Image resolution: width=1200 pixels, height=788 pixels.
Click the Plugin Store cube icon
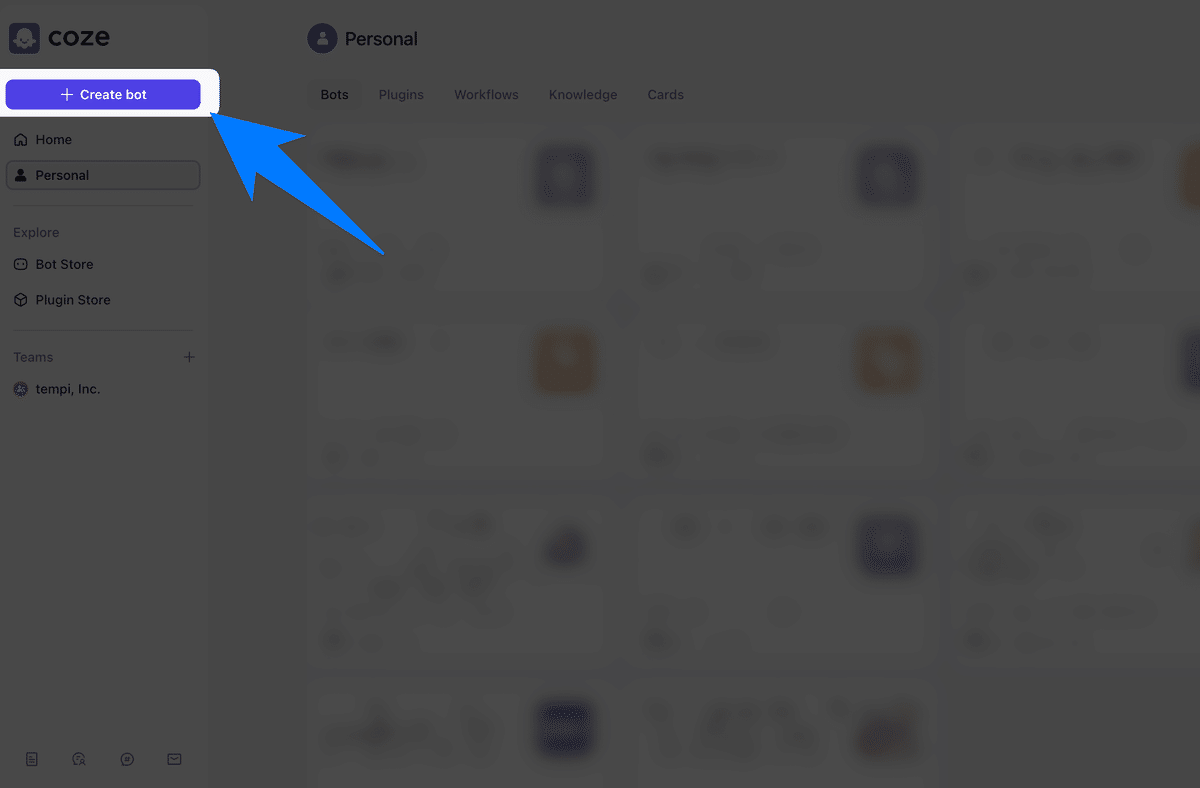pyautogui.click(x=21, y=300)
